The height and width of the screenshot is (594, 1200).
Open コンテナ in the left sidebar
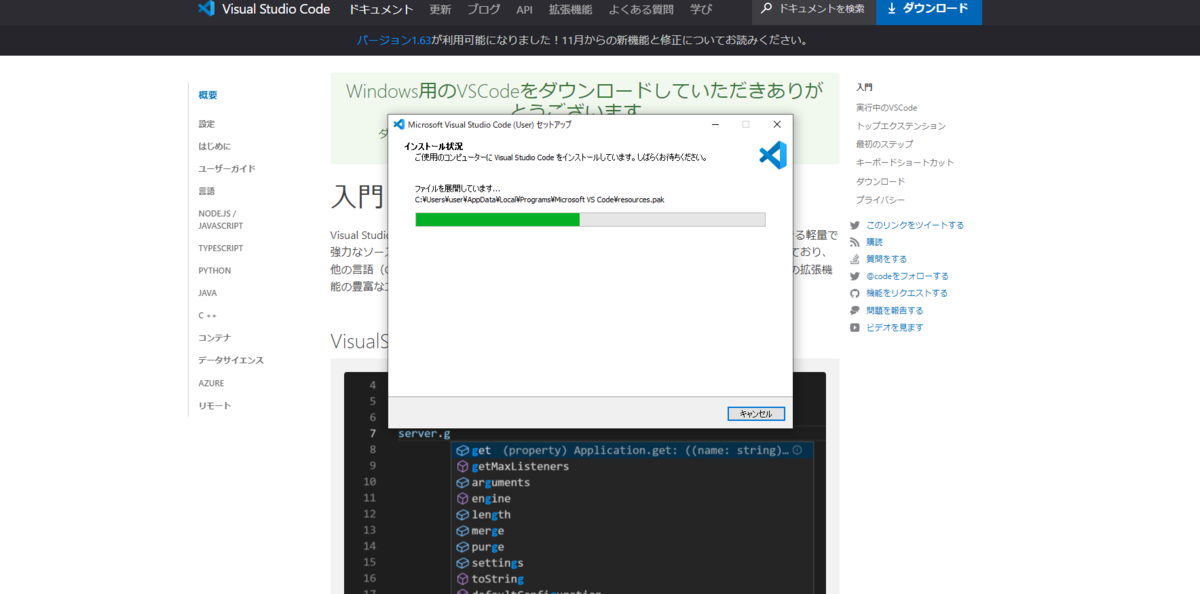[x=215, y=337]
